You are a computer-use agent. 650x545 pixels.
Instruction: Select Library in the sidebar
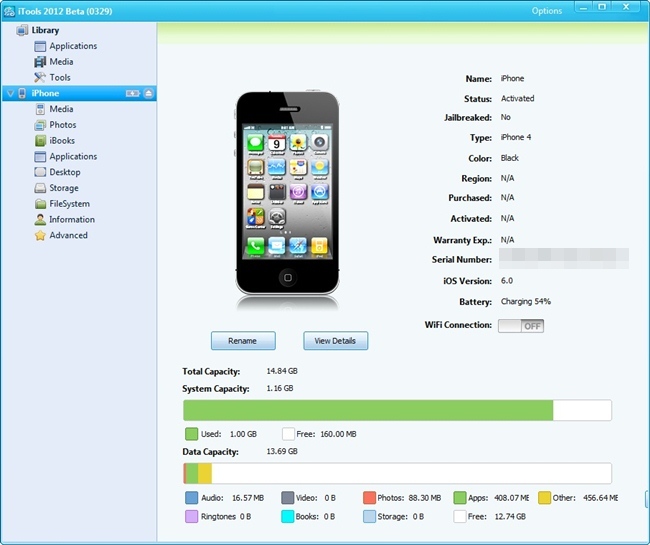[45, 30]
